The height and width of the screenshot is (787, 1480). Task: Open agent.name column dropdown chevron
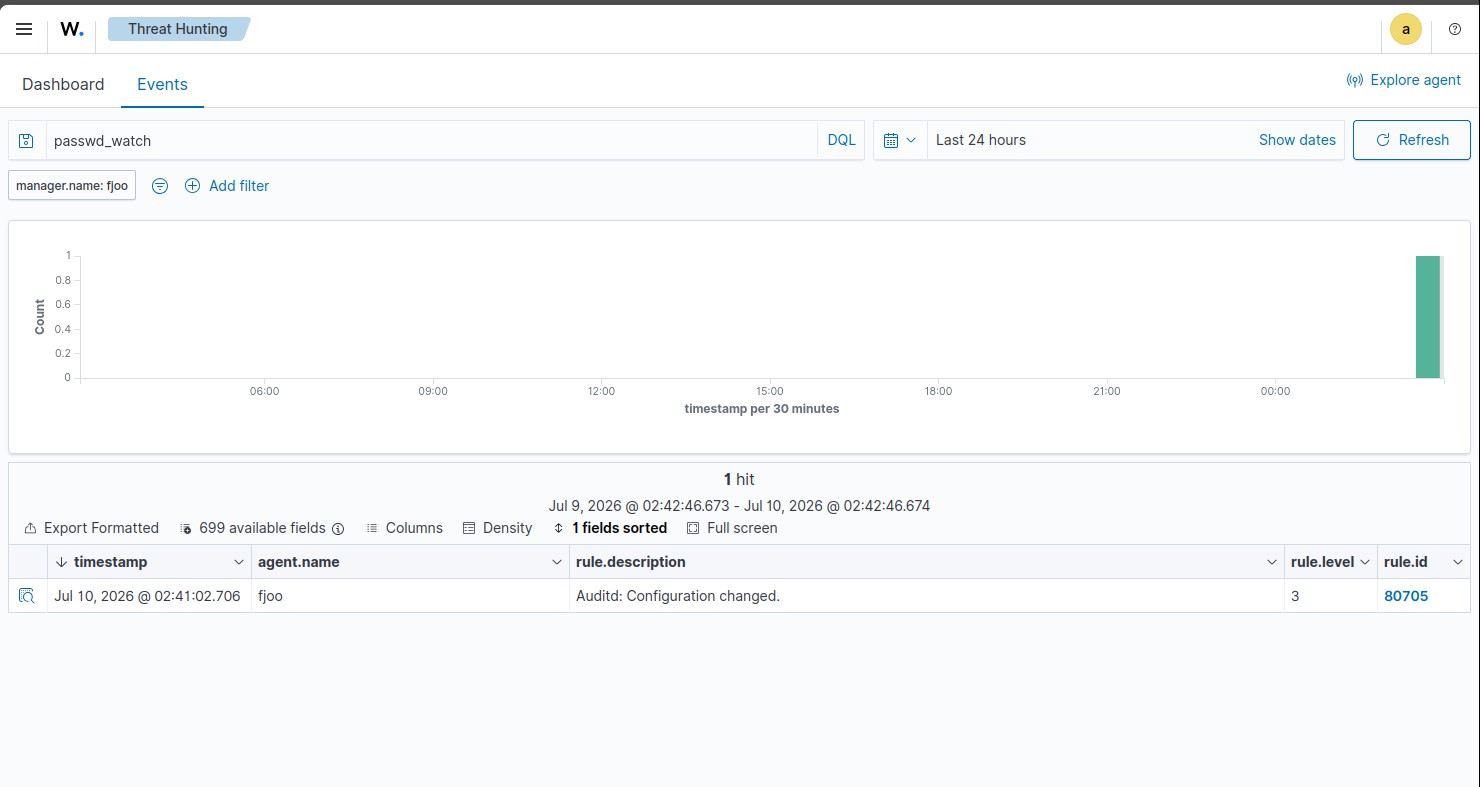(x=557, y=562)
